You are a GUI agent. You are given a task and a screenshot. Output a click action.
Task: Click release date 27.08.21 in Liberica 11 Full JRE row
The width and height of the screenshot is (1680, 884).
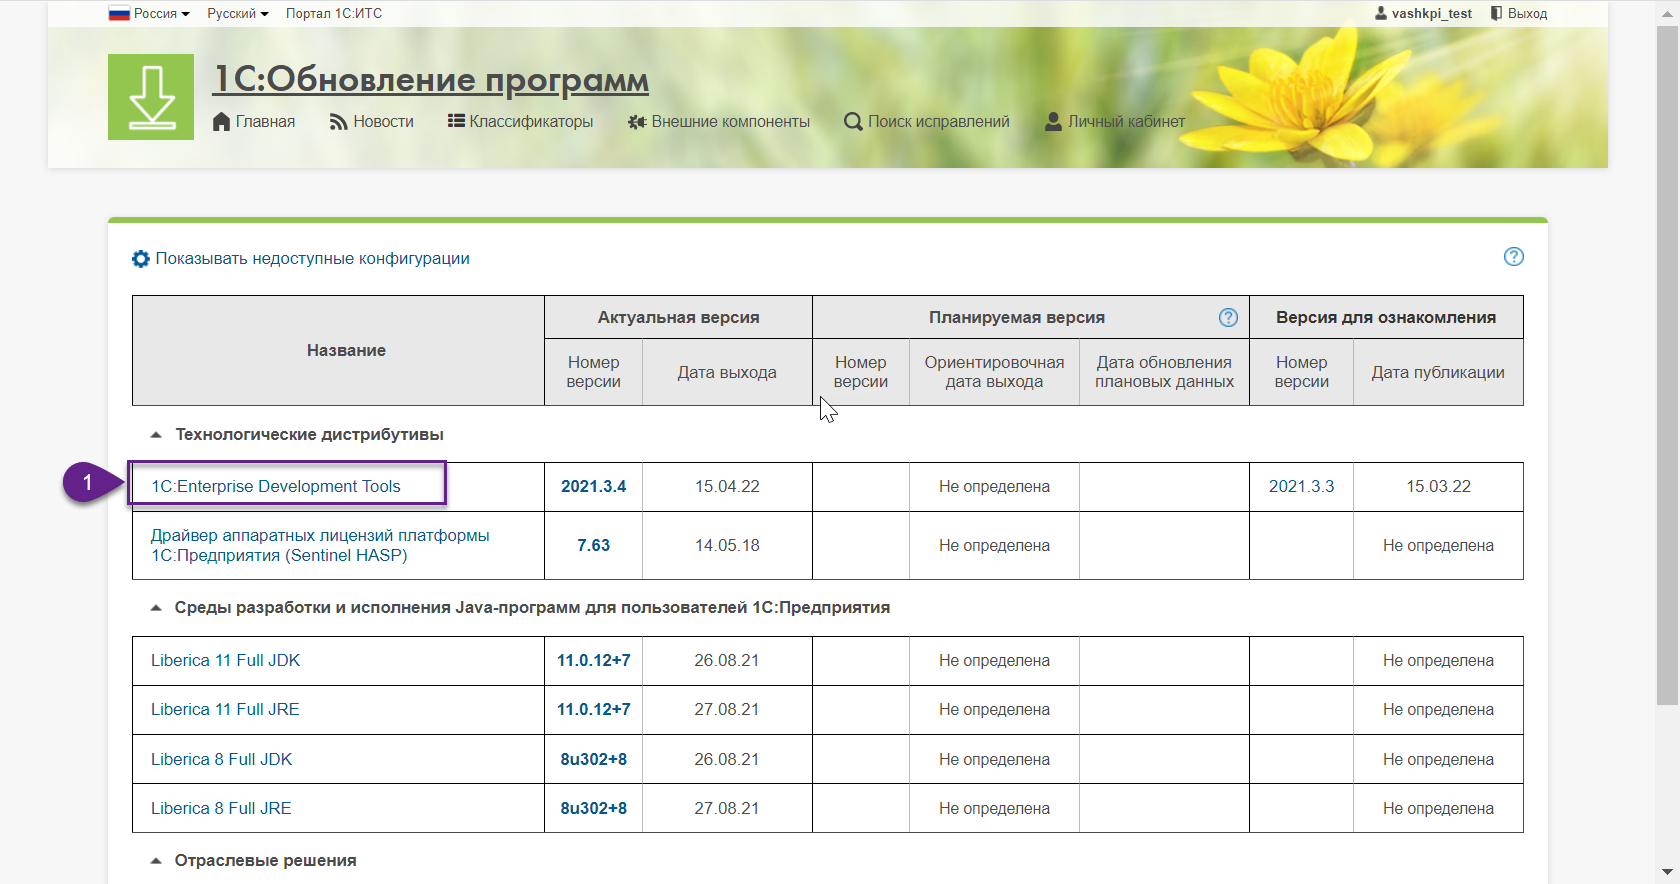(x=727, y=710)
